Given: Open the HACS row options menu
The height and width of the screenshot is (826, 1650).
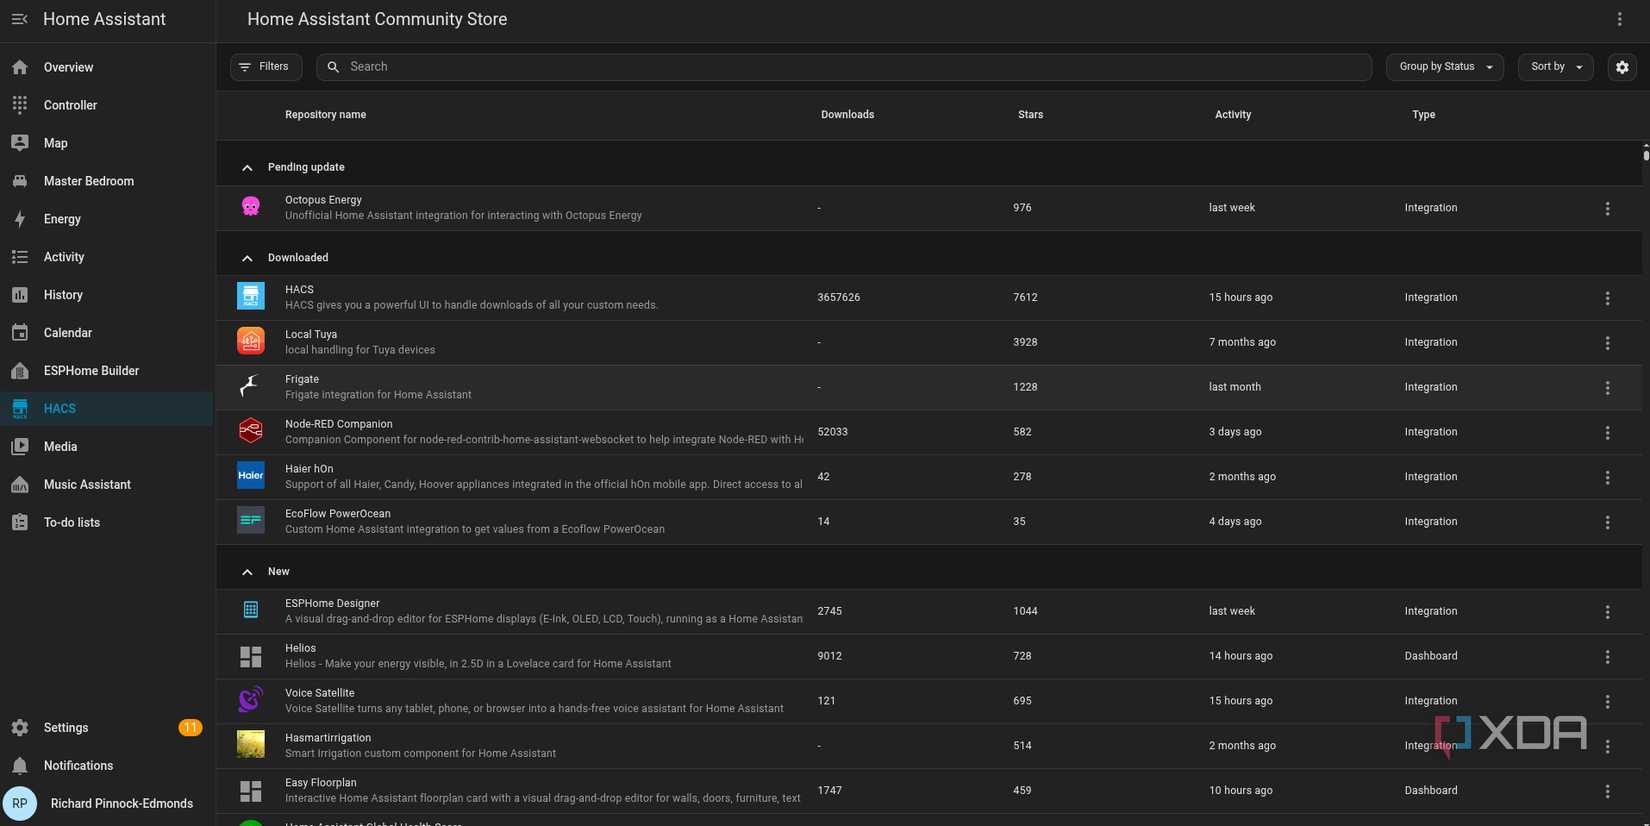Looking at the screenshot, I should (1608, 298).
